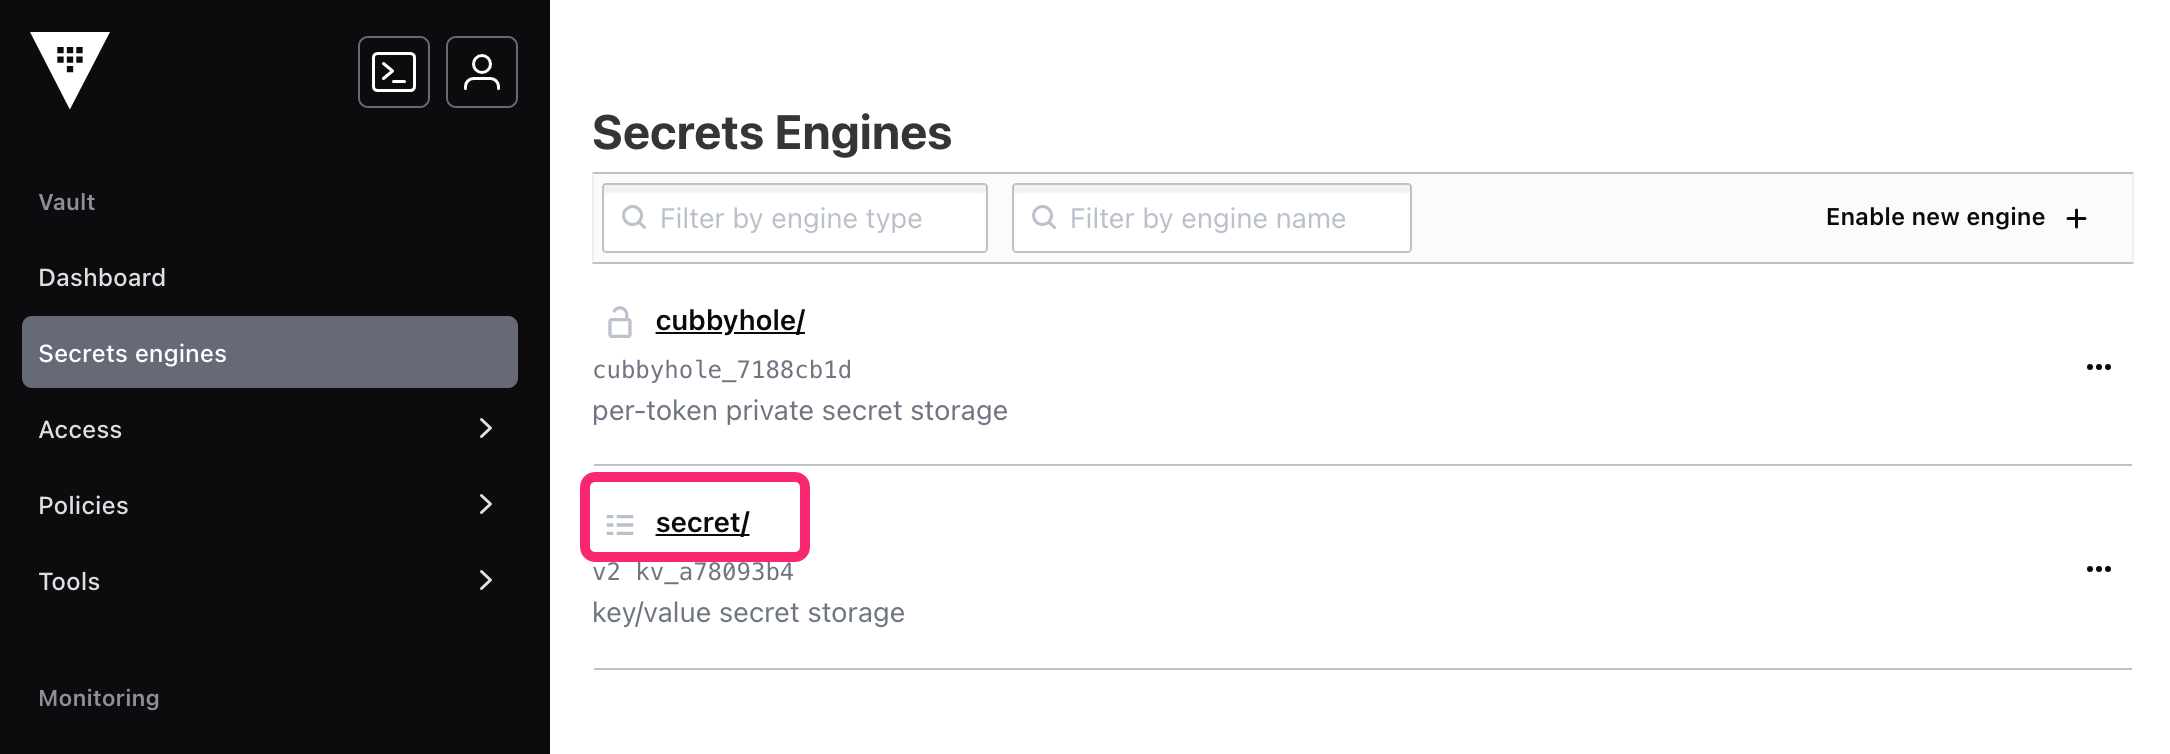2170x754 pixels.
Task: Click the search icon in engine type filter
Action: [x=634, y=217]
